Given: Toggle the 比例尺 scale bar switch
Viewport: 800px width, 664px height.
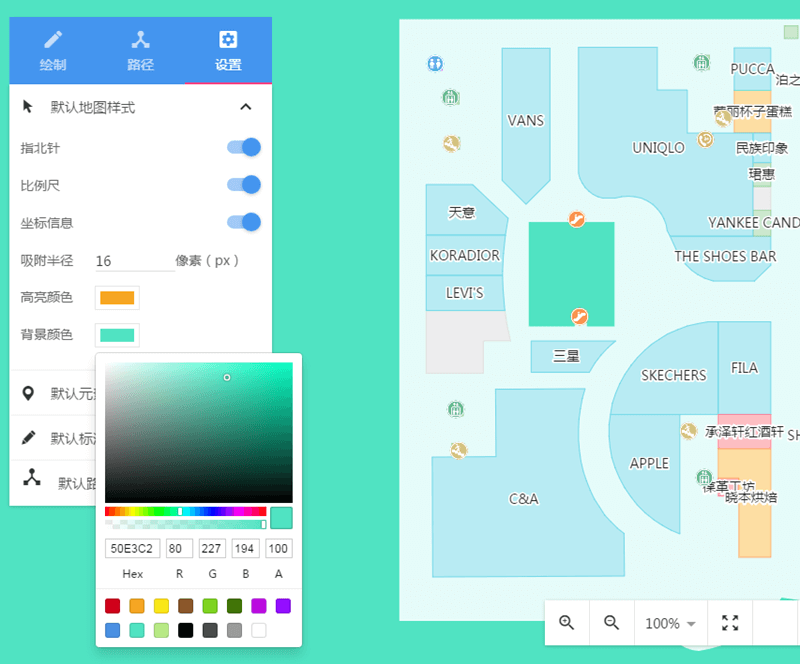Looking at the screenshot, I should tap(244, 185).
